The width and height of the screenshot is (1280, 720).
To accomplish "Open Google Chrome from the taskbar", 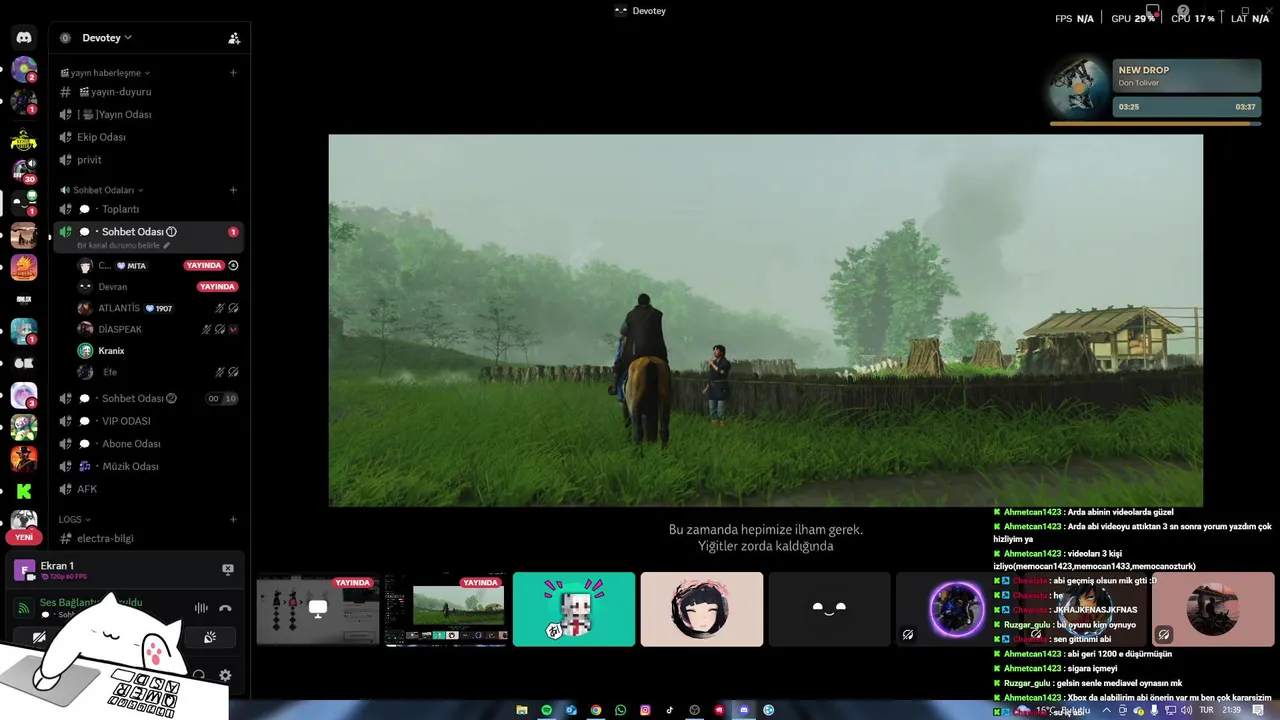I will point(596,710).
